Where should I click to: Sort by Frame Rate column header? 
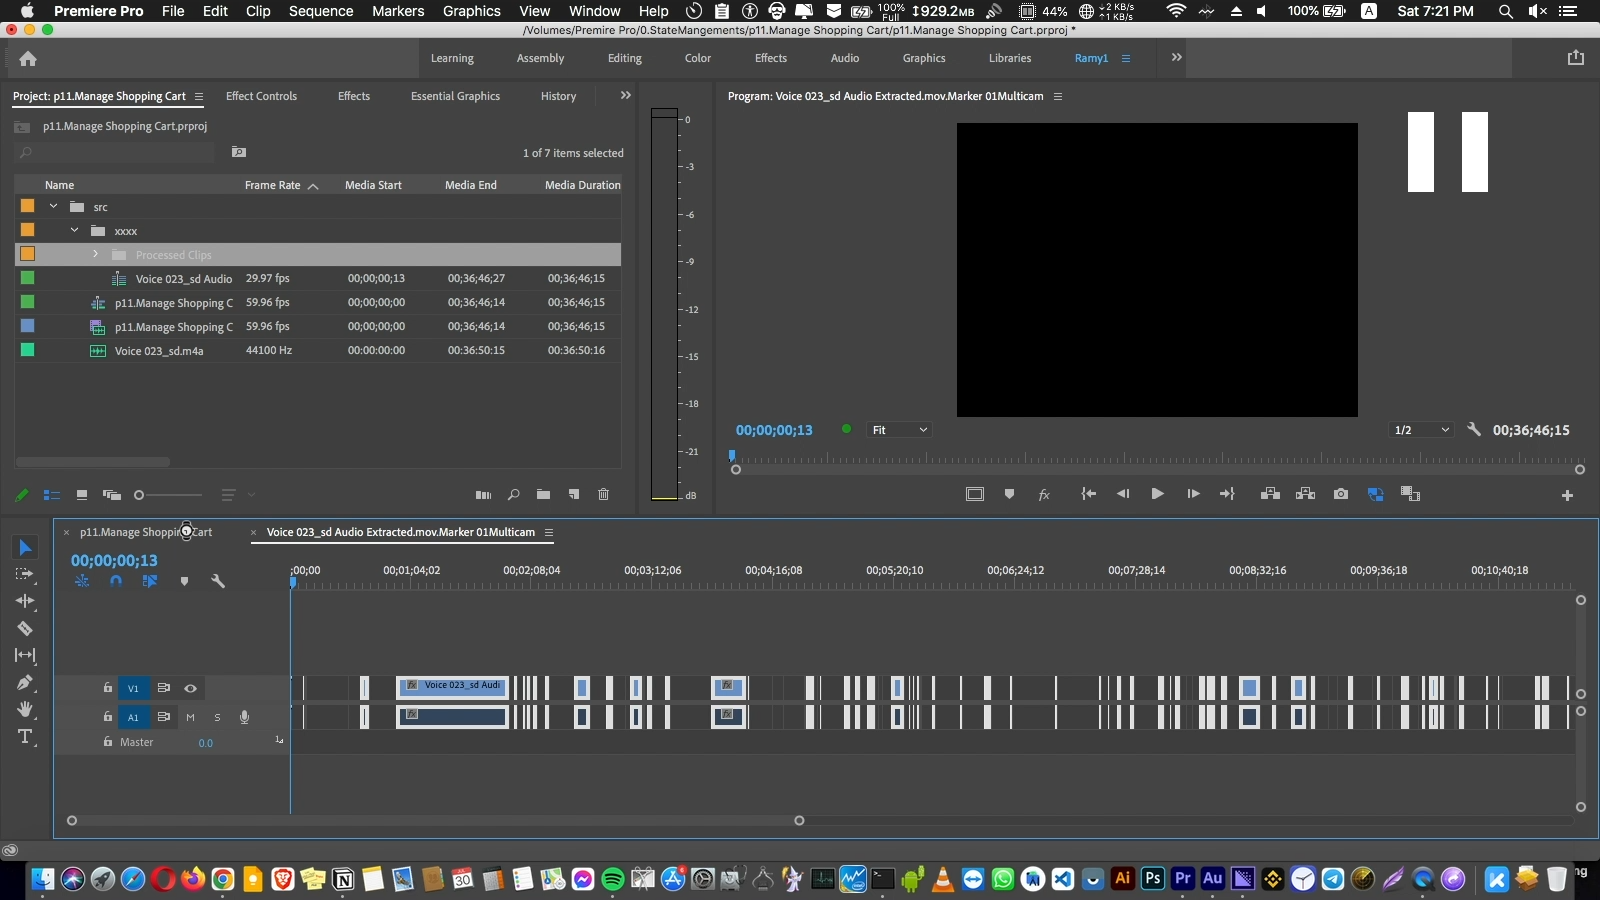click(273, 185)
